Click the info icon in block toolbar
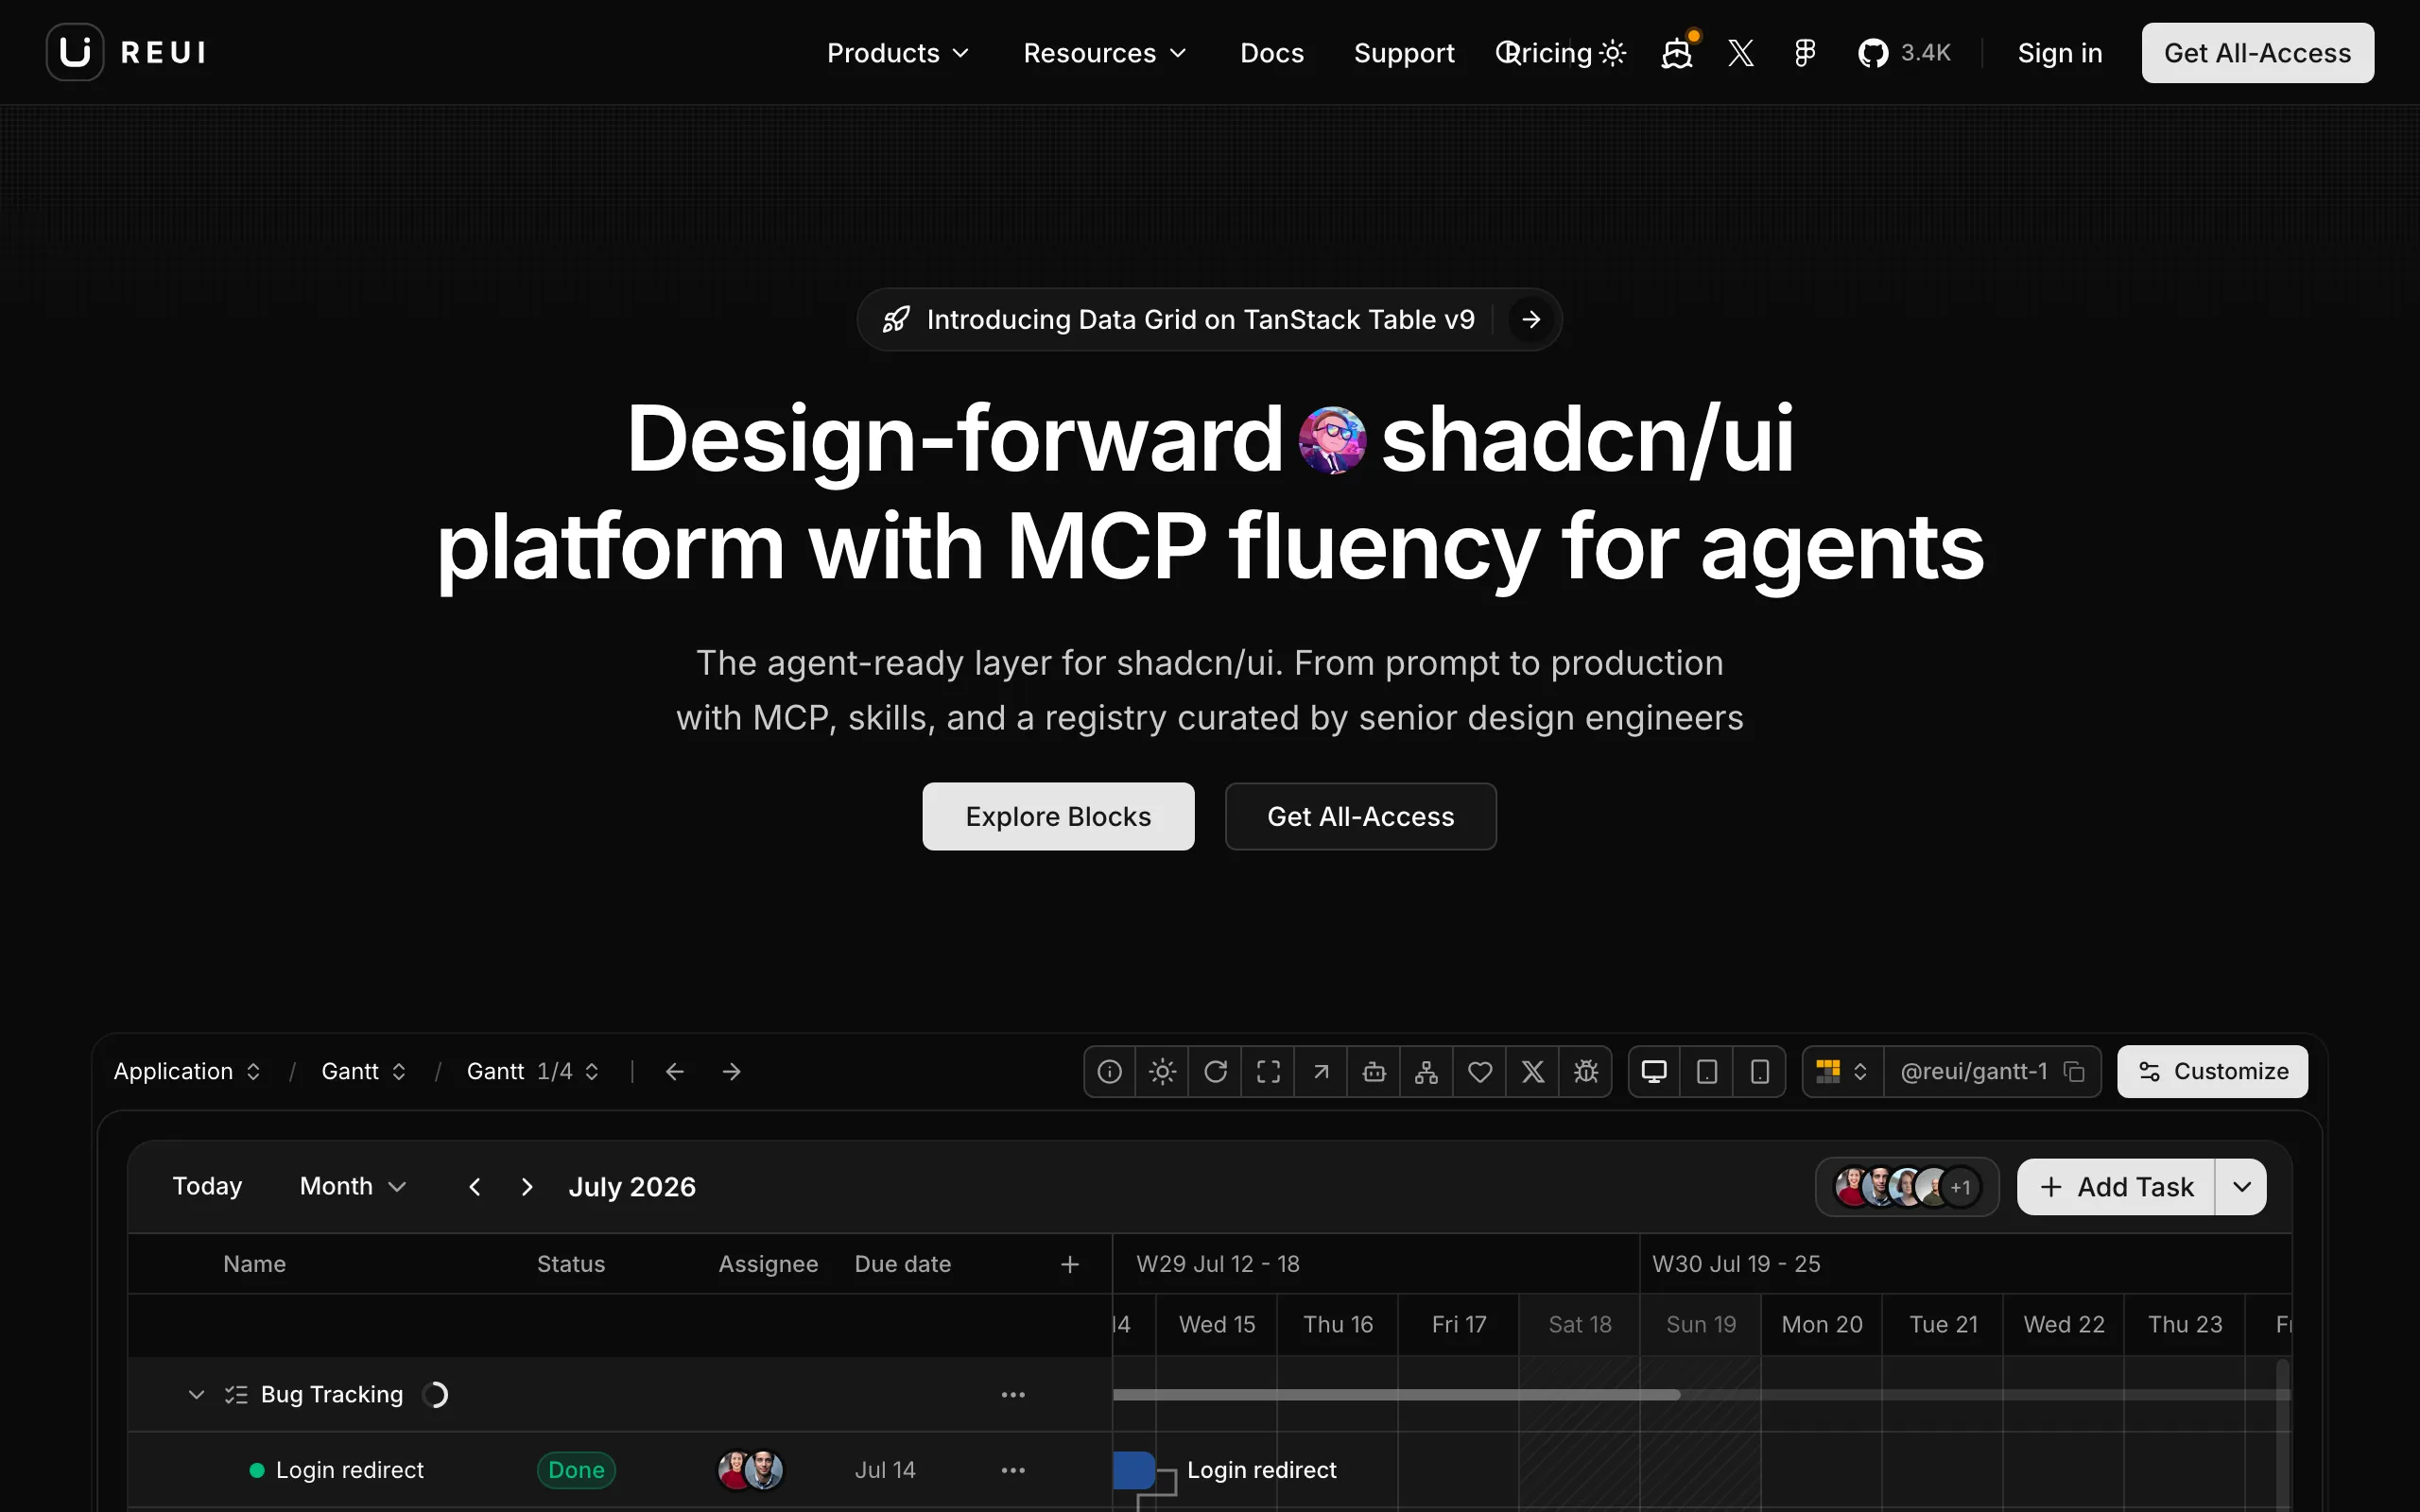 point(1110,1071)
